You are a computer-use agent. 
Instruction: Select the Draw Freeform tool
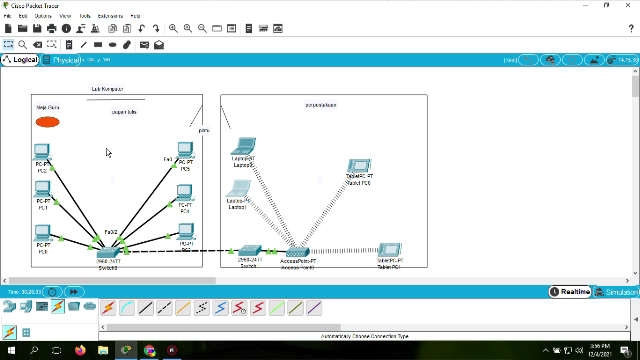[127, 44]
